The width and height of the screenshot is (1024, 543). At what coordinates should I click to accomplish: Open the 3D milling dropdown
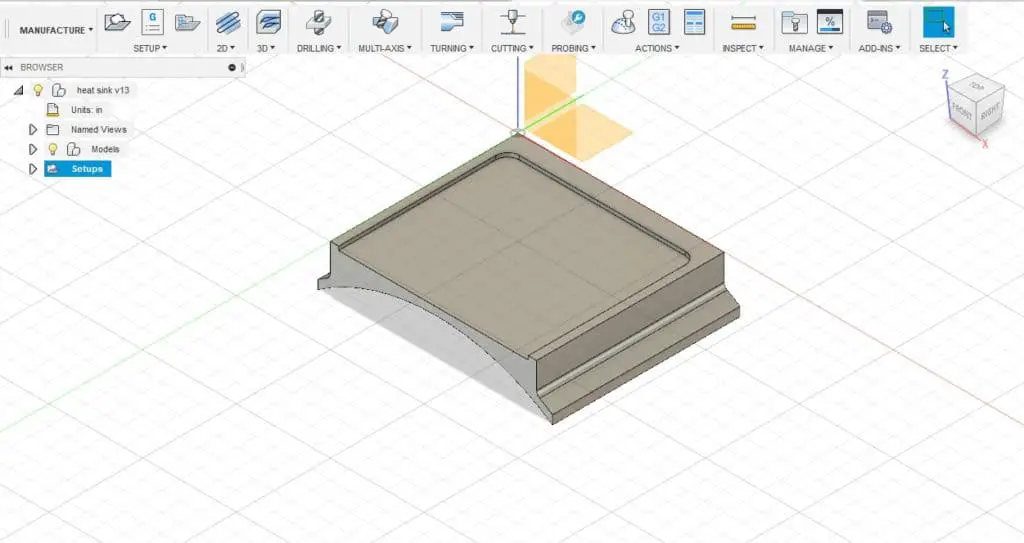[x=266, y=48]
